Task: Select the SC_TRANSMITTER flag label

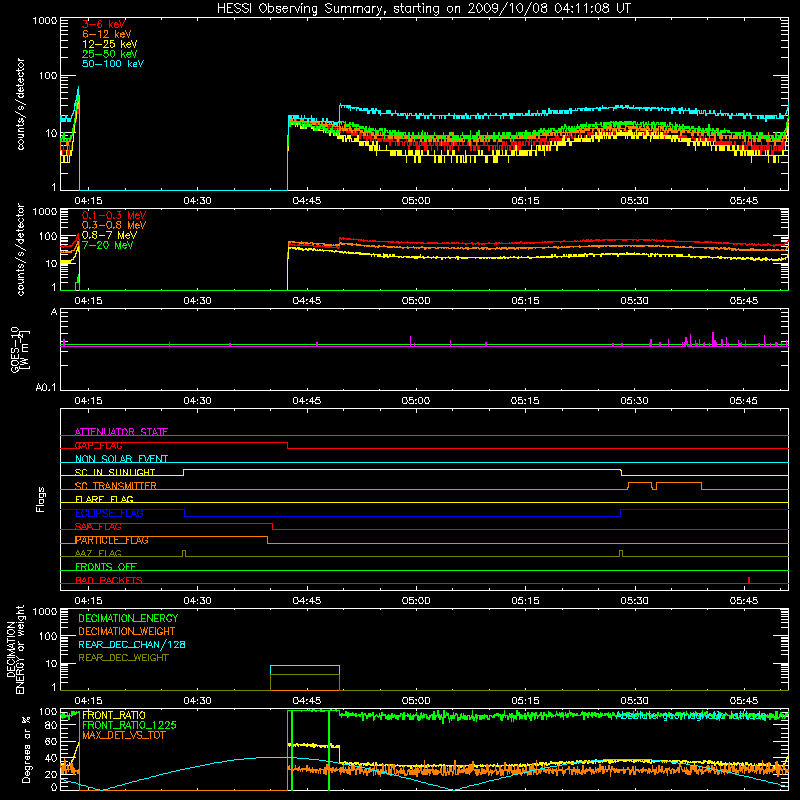Action: tap(116, 486)
